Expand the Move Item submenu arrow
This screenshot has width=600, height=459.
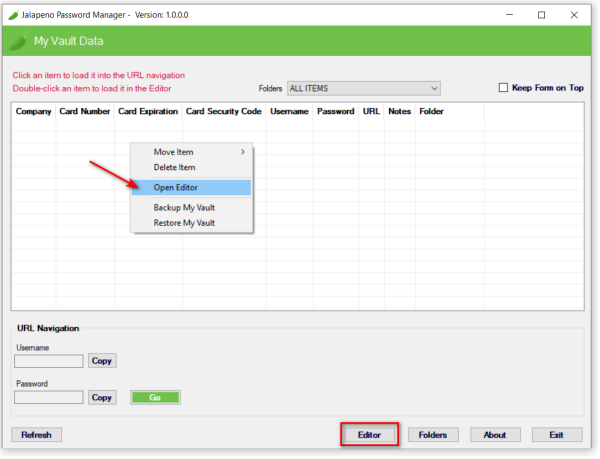243,152
